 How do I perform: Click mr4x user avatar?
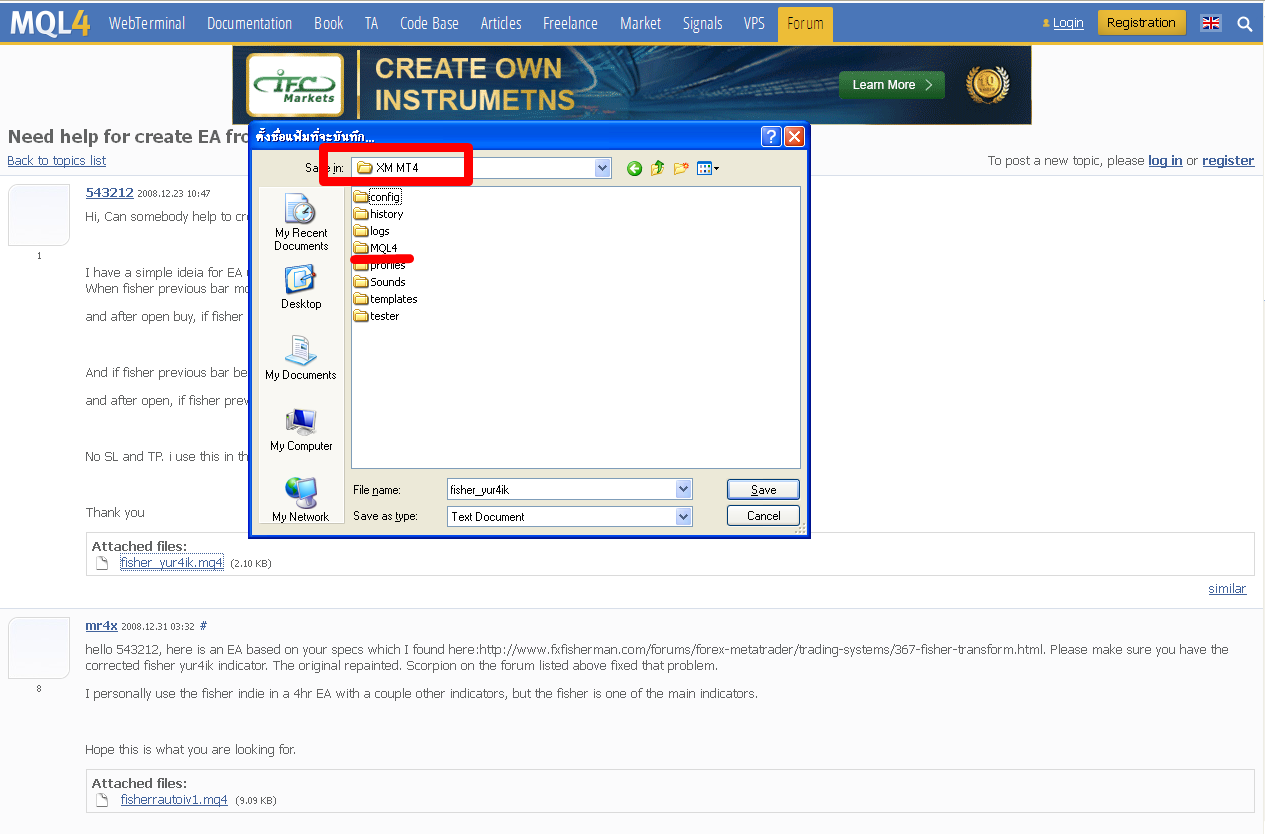39,648
